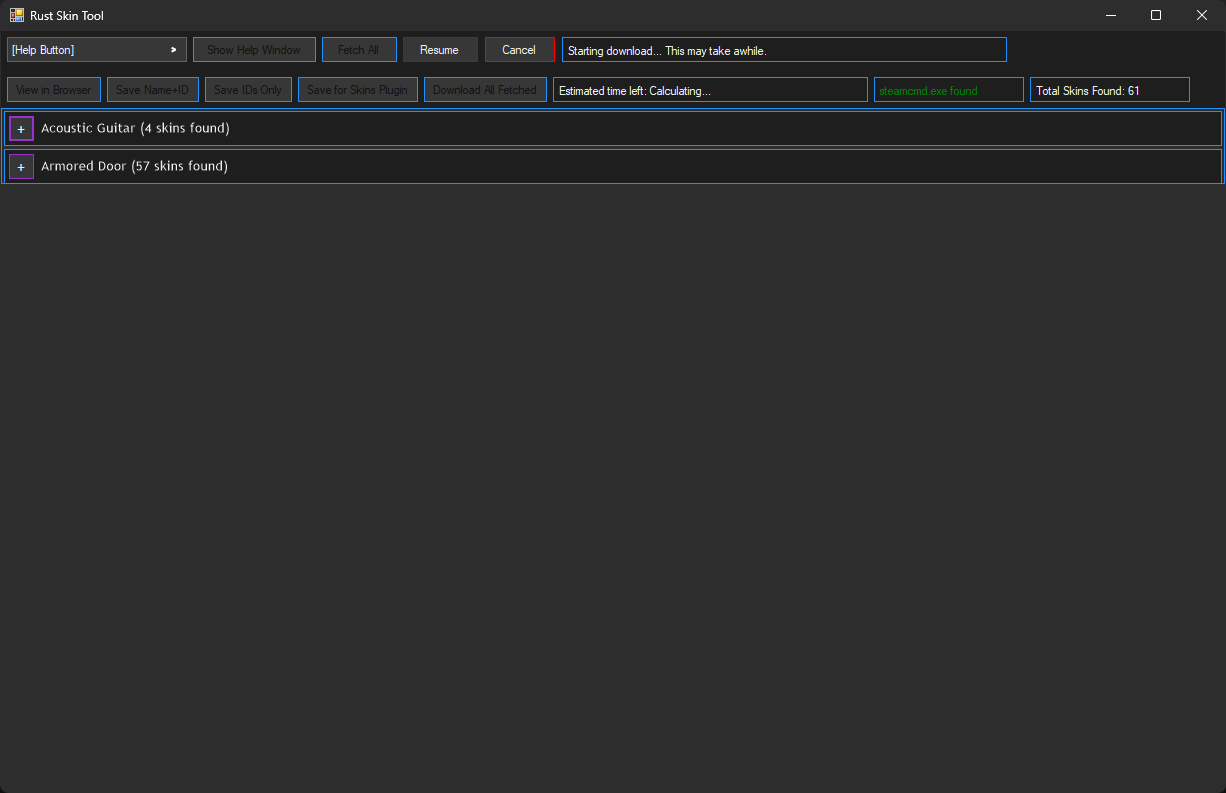The width and height of the screenshot is (1226, 793).
Task: Click the Estimated time left field
Action: 711,89
